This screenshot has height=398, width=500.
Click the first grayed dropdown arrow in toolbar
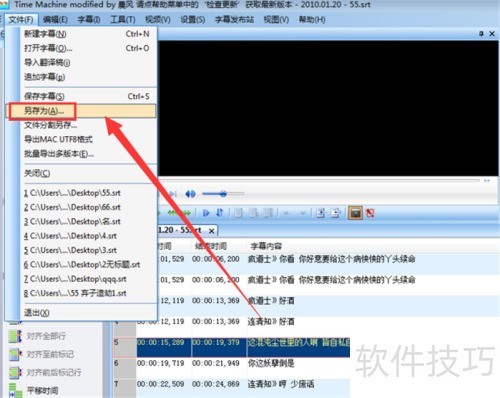pos(286,213)
